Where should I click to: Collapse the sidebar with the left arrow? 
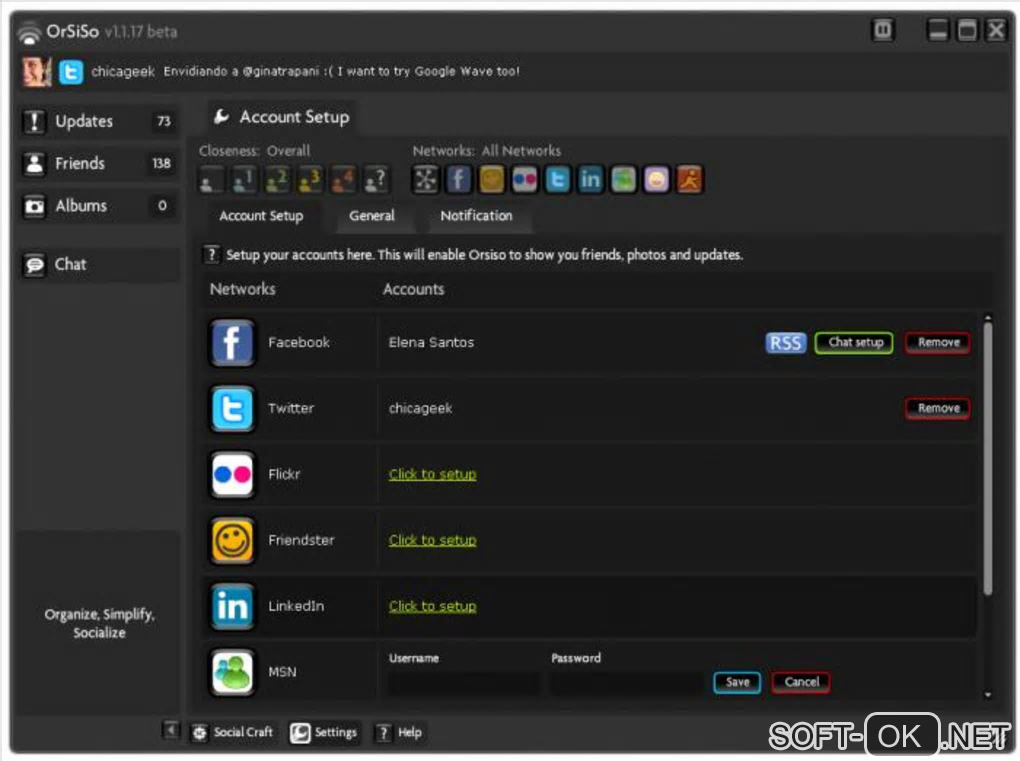tap(170, 730)
